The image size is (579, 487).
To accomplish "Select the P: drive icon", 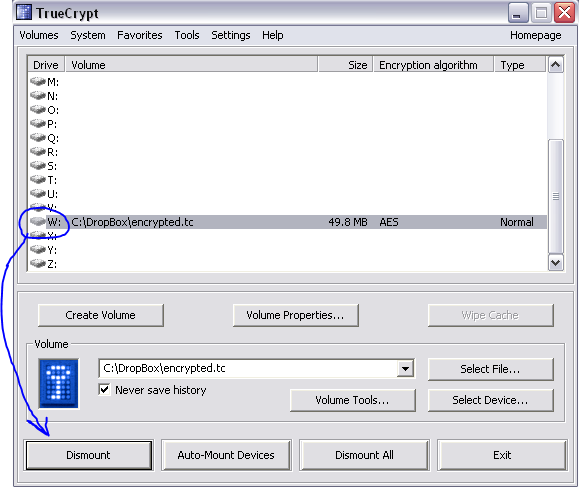I will point(38,123).
